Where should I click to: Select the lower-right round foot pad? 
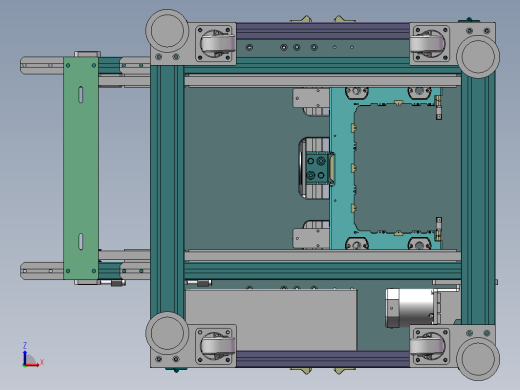[478, 359]
